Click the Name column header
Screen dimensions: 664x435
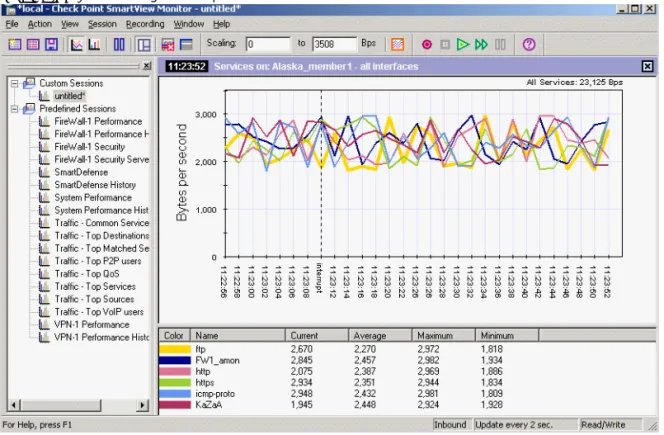pos(238,336)
